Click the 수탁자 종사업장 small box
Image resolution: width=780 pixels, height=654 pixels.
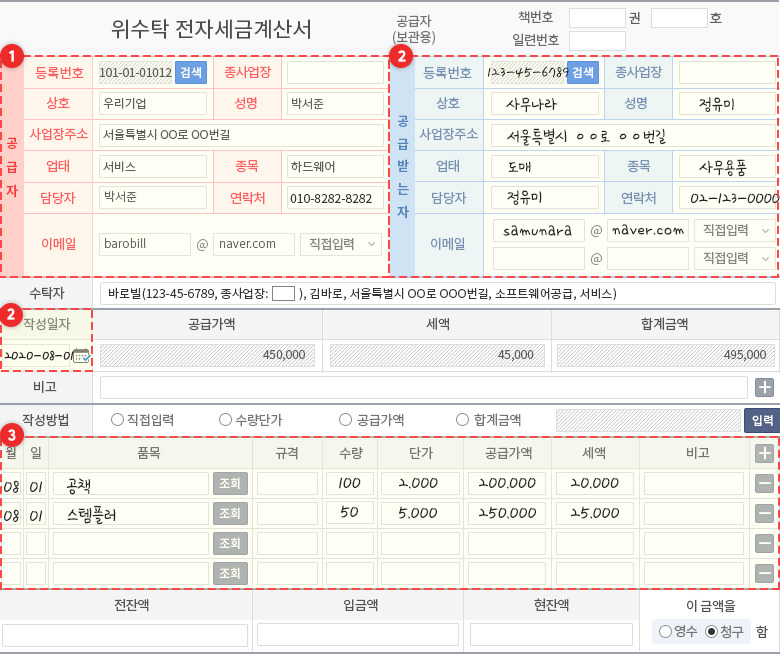pos(284,294)
